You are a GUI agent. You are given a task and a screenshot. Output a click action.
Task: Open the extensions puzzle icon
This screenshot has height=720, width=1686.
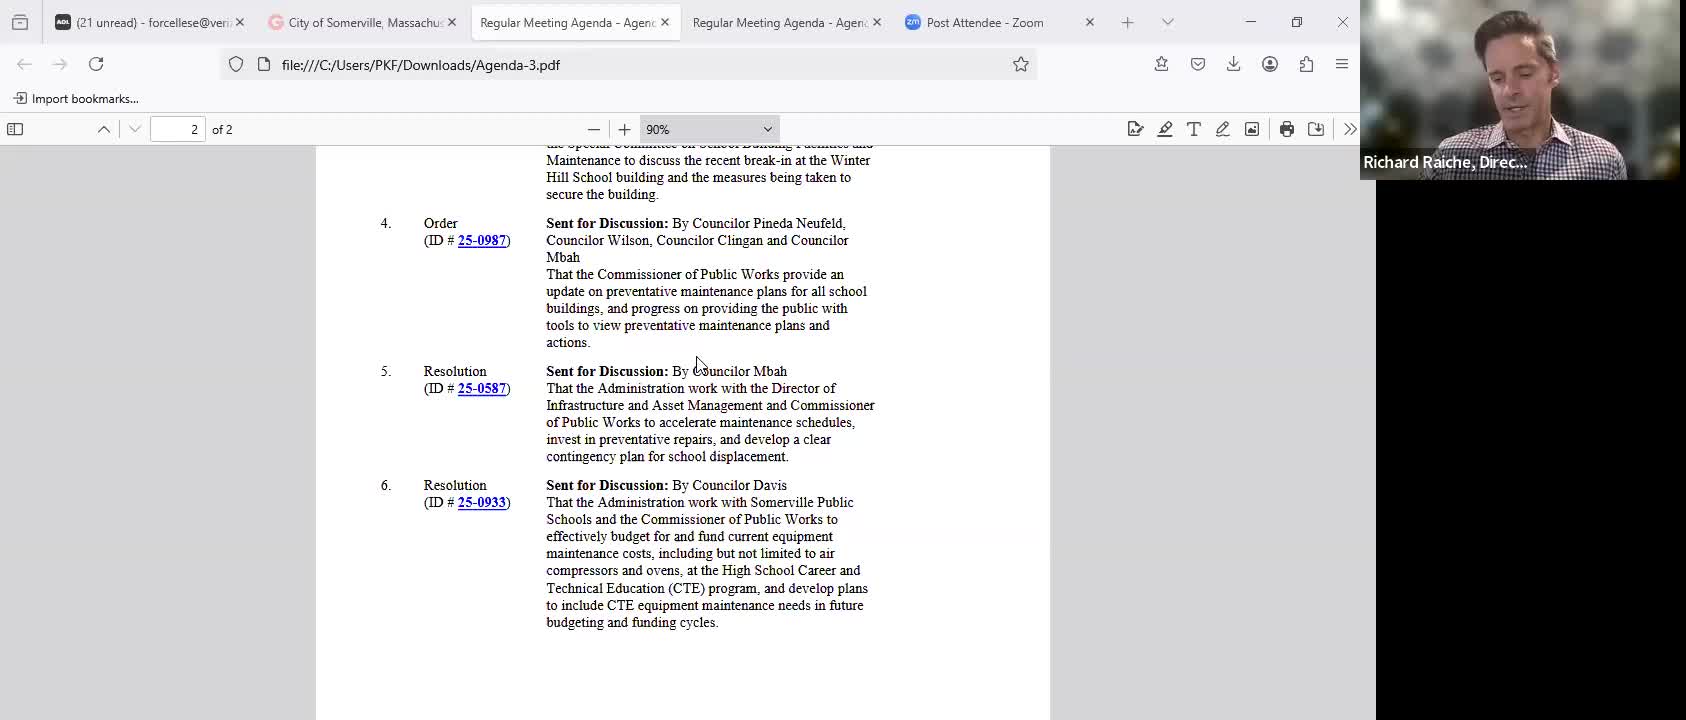coord(1306,64)
